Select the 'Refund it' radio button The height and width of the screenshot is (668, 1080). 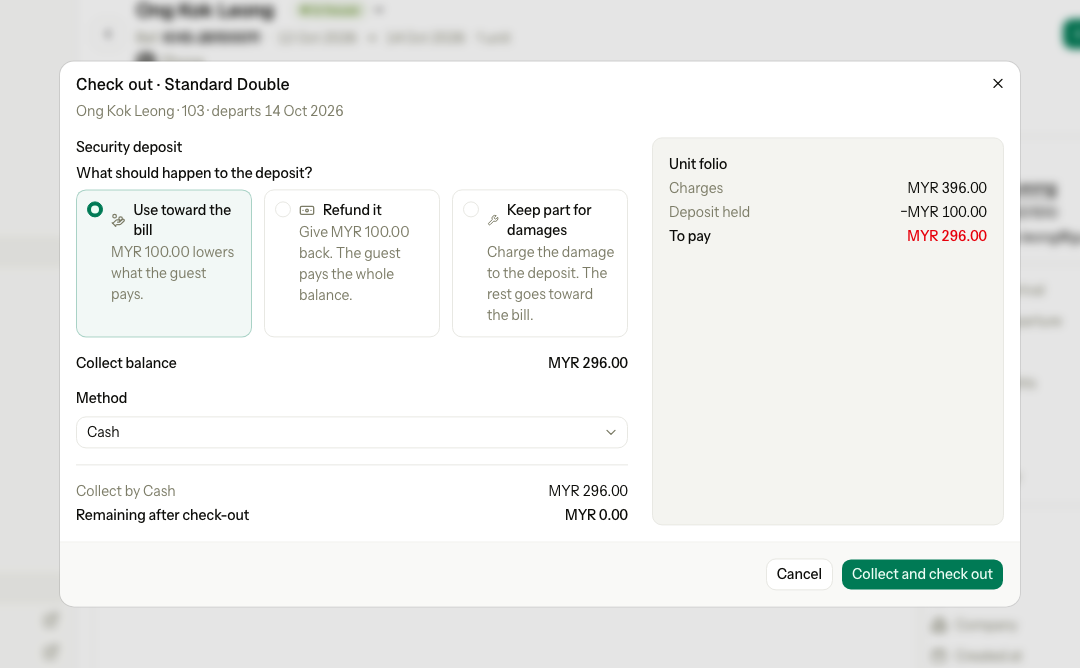pos(282,209)
